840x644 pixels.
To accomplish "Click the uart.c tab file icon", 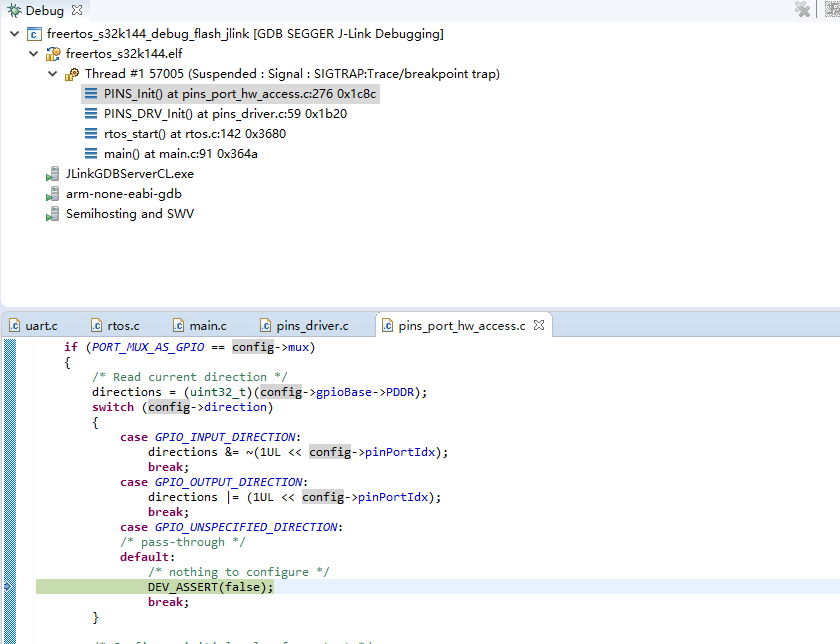I will (x=14, y=326).
